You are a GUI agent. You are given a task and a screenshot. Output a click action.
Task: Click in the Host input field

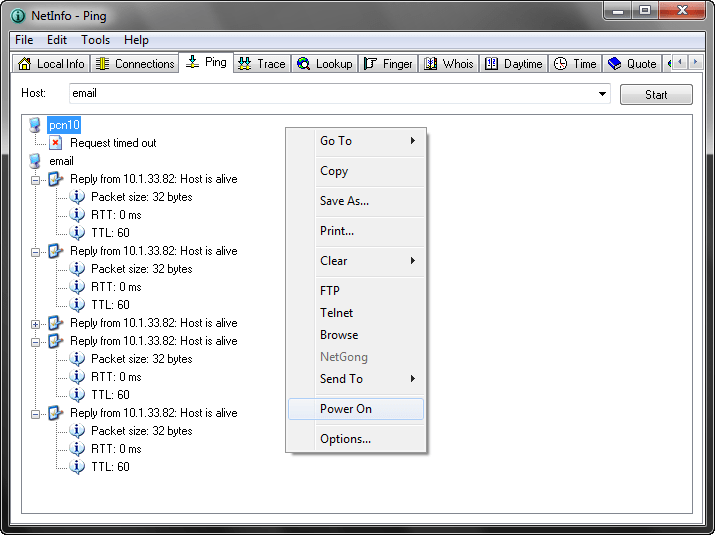coord(340,93)
